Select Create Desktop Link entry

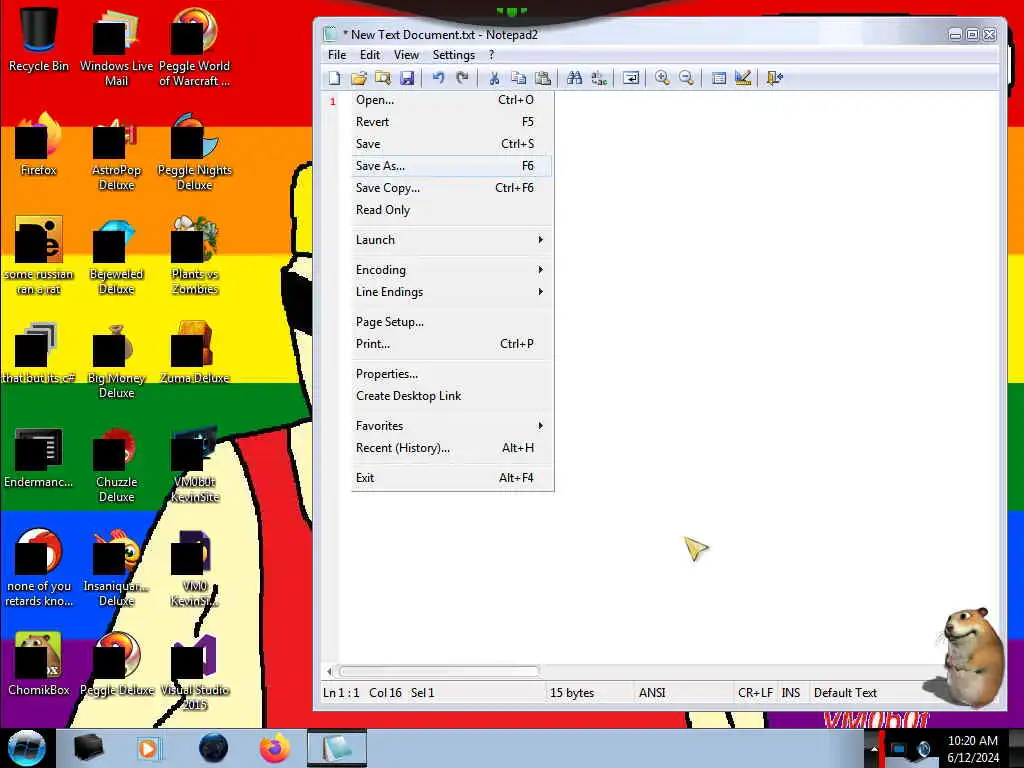(452, 396)
